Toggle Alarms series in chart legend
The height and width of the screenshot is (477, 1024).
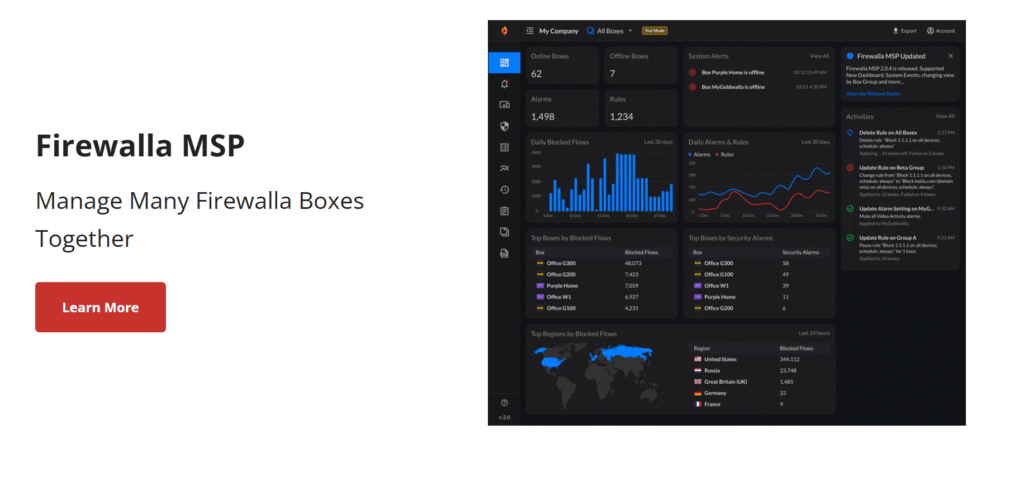tap(698, 155)
